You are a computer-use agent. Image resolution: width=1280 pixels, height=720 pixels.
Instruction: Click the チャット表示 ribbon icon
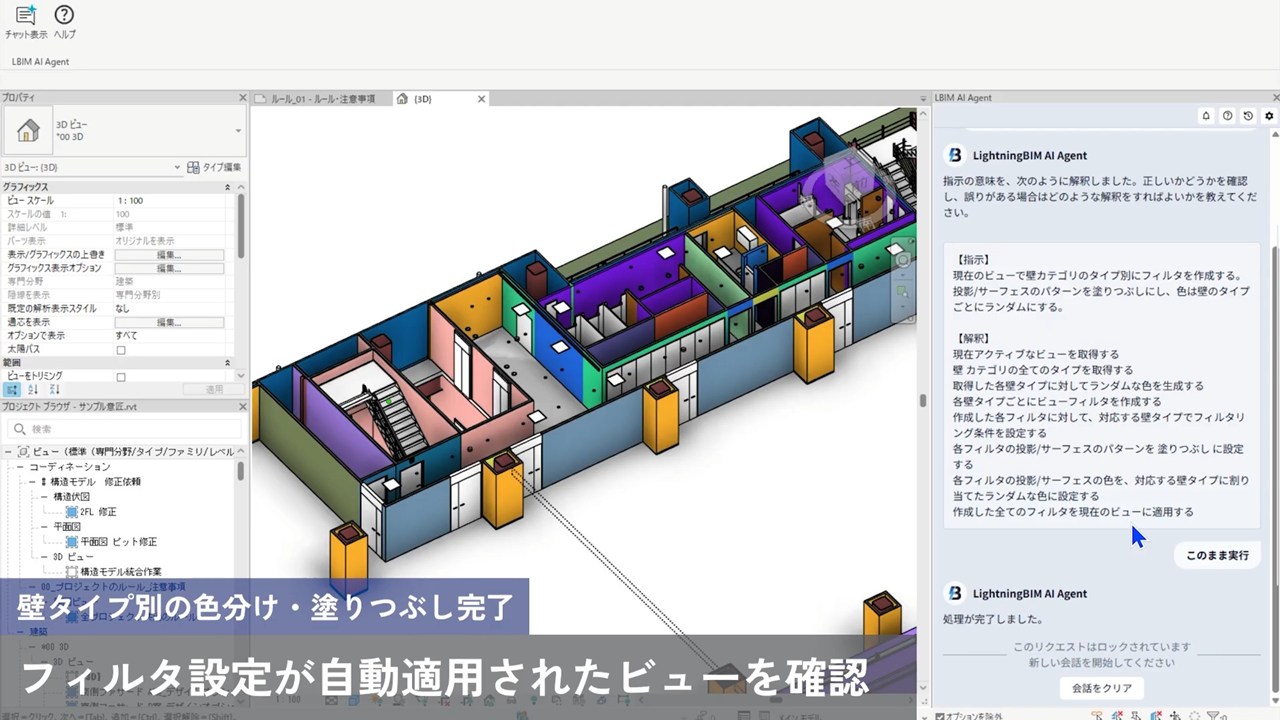tap(26, 17)
